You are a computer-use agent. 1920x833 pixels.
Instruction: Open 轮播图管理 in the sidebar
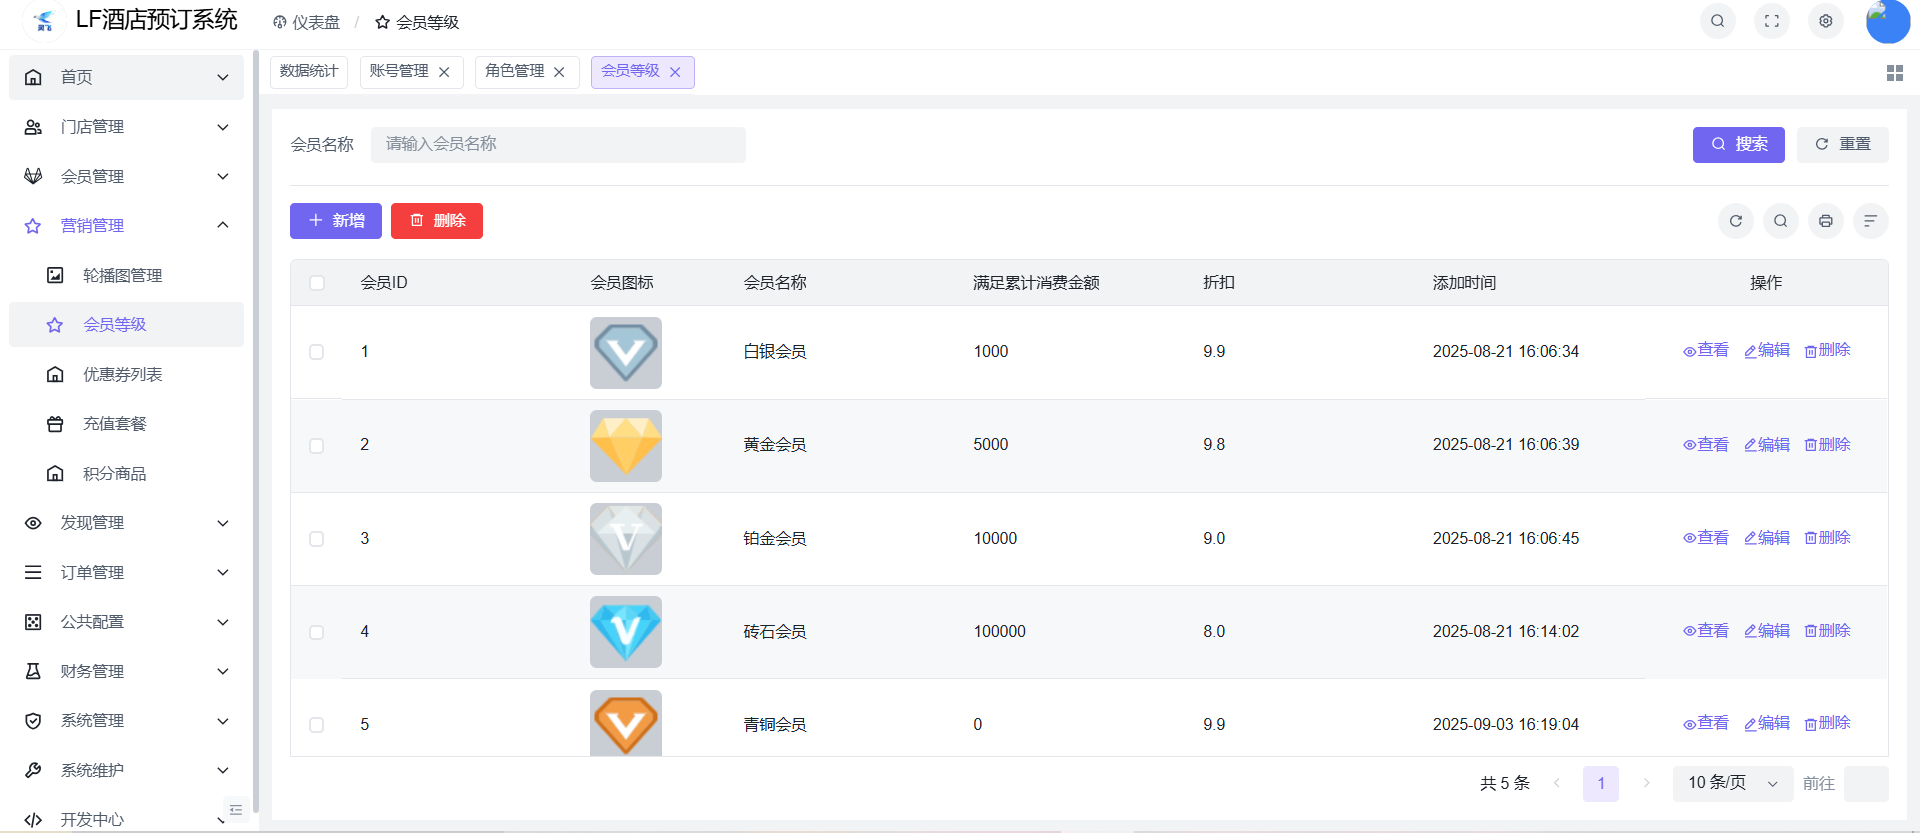pyautogui.click(x=126, y=275)
